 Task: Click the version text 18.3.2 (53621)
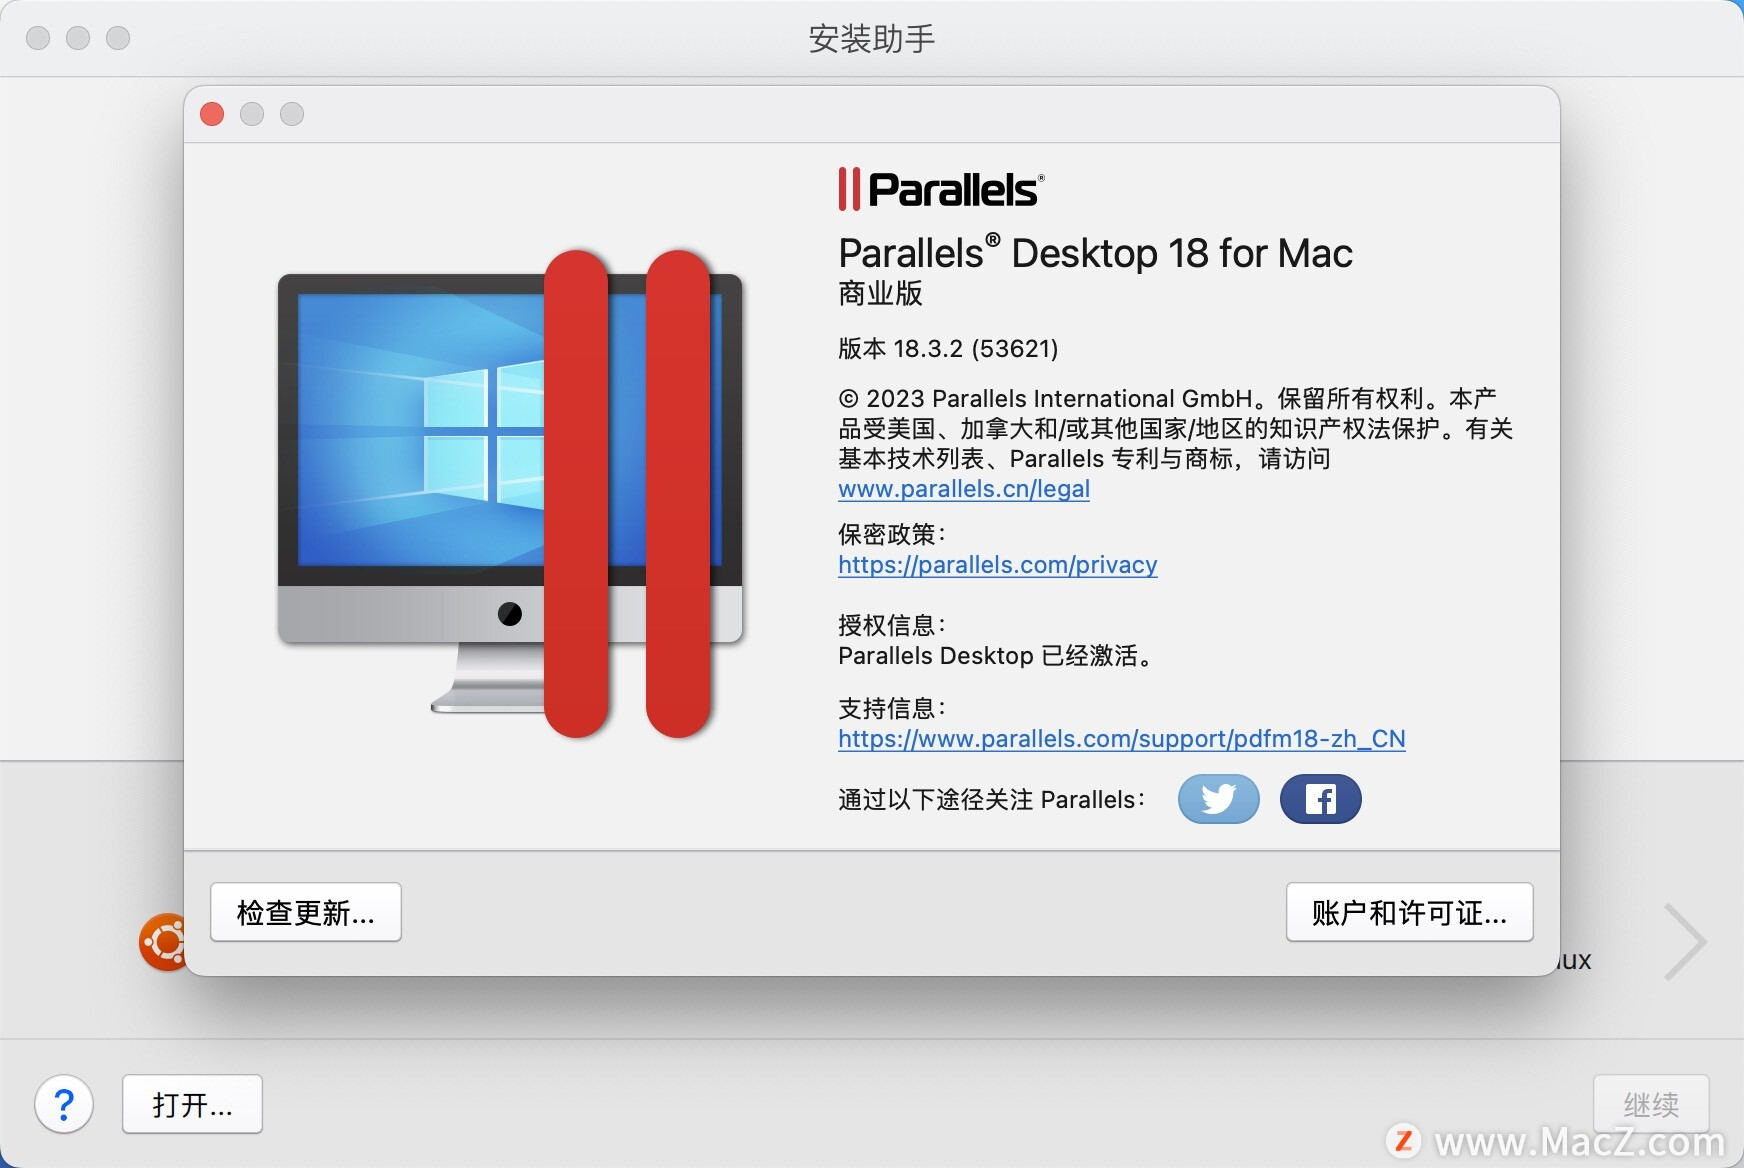(x=976, y=348)
